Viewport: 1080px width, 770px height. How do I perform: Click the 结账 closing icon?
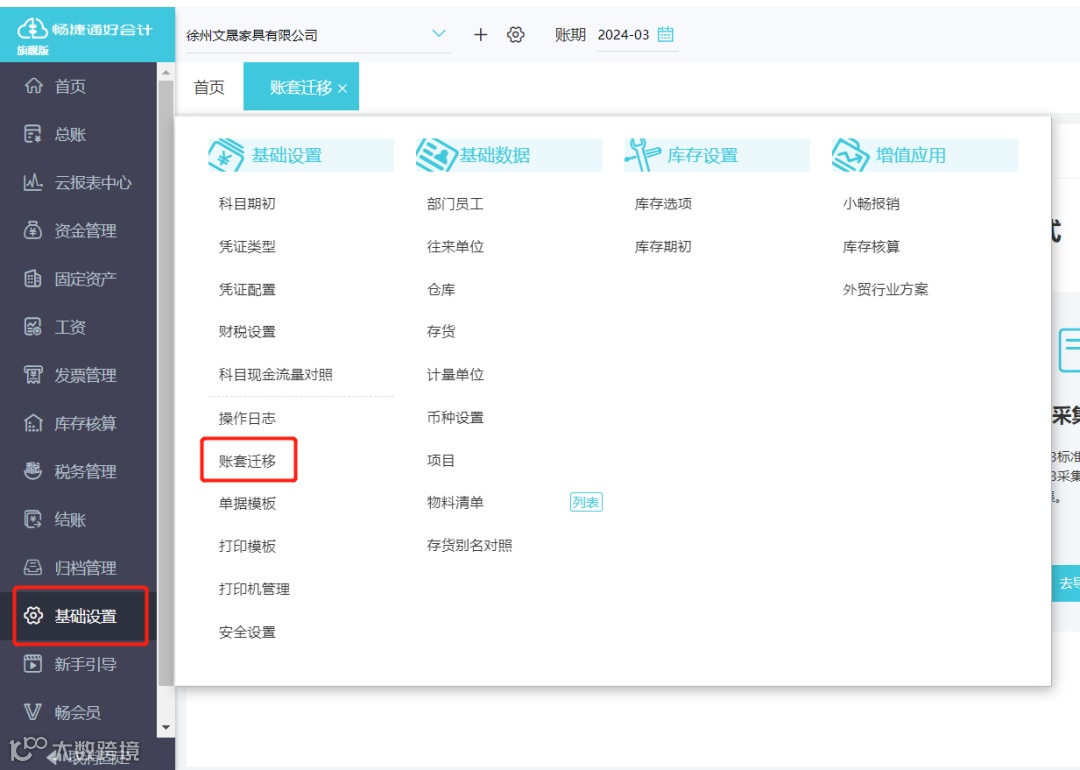[33, 519]
